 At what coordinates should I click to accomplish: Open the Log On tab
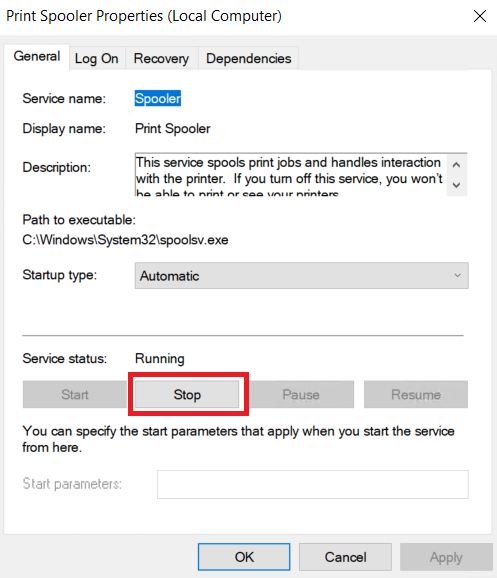pos(97,58)
